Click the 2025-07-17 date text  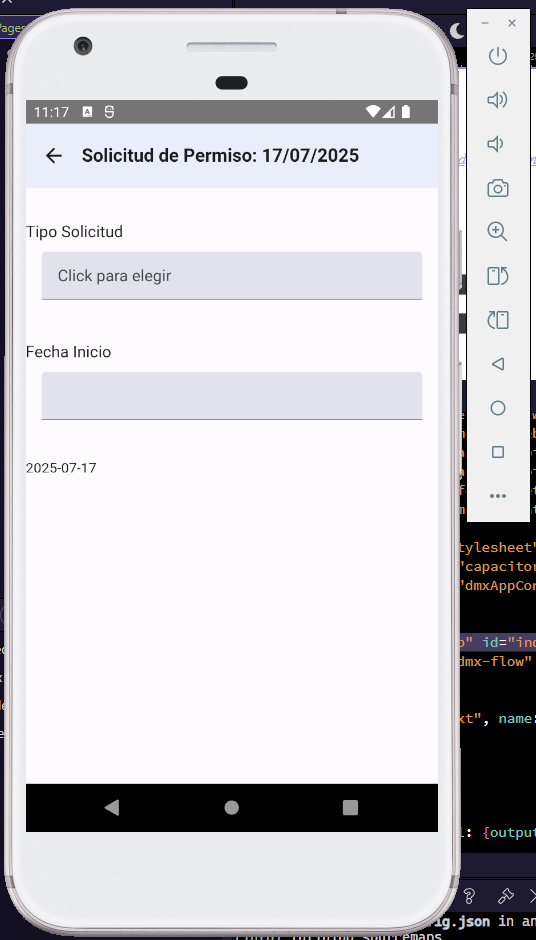click(x=61, y=468)
